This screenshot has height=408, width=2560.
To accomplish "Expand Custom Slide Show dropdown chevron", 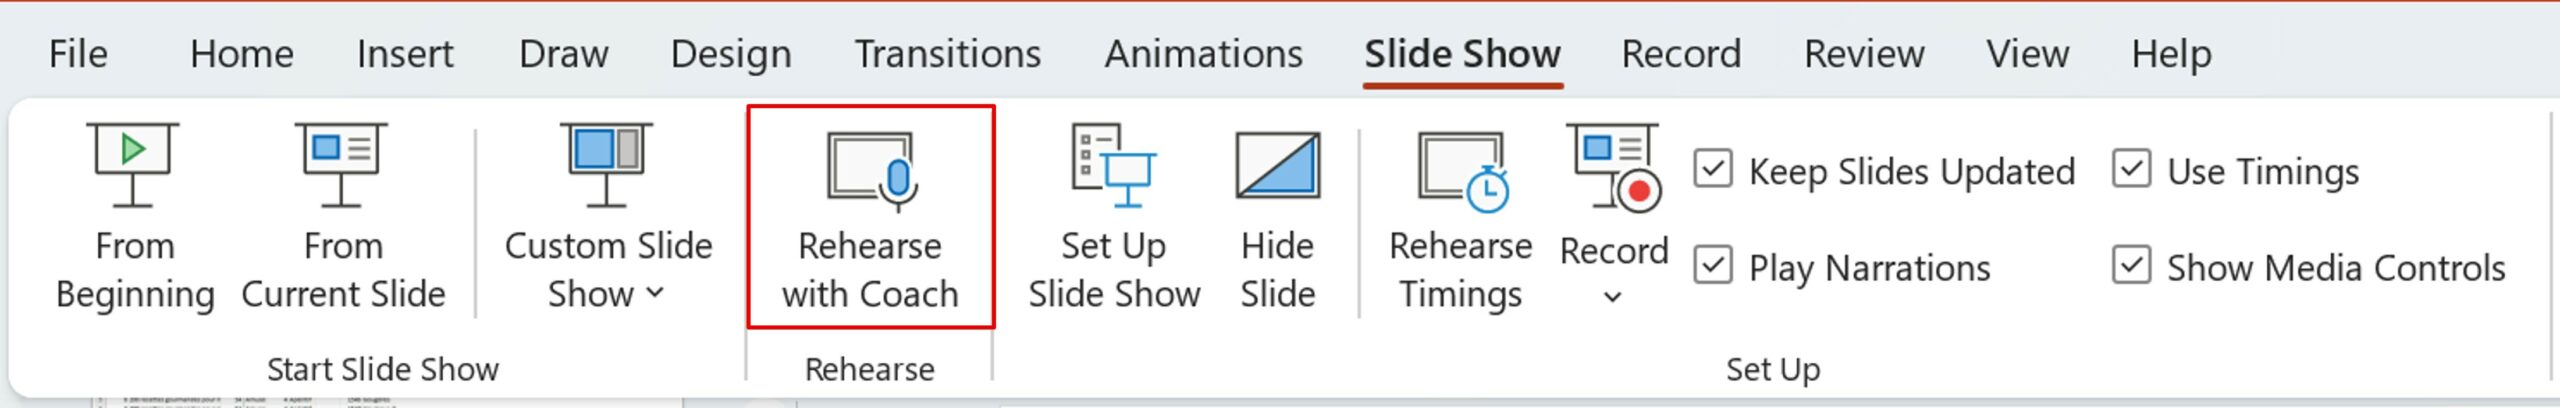I will click(655, 293).
